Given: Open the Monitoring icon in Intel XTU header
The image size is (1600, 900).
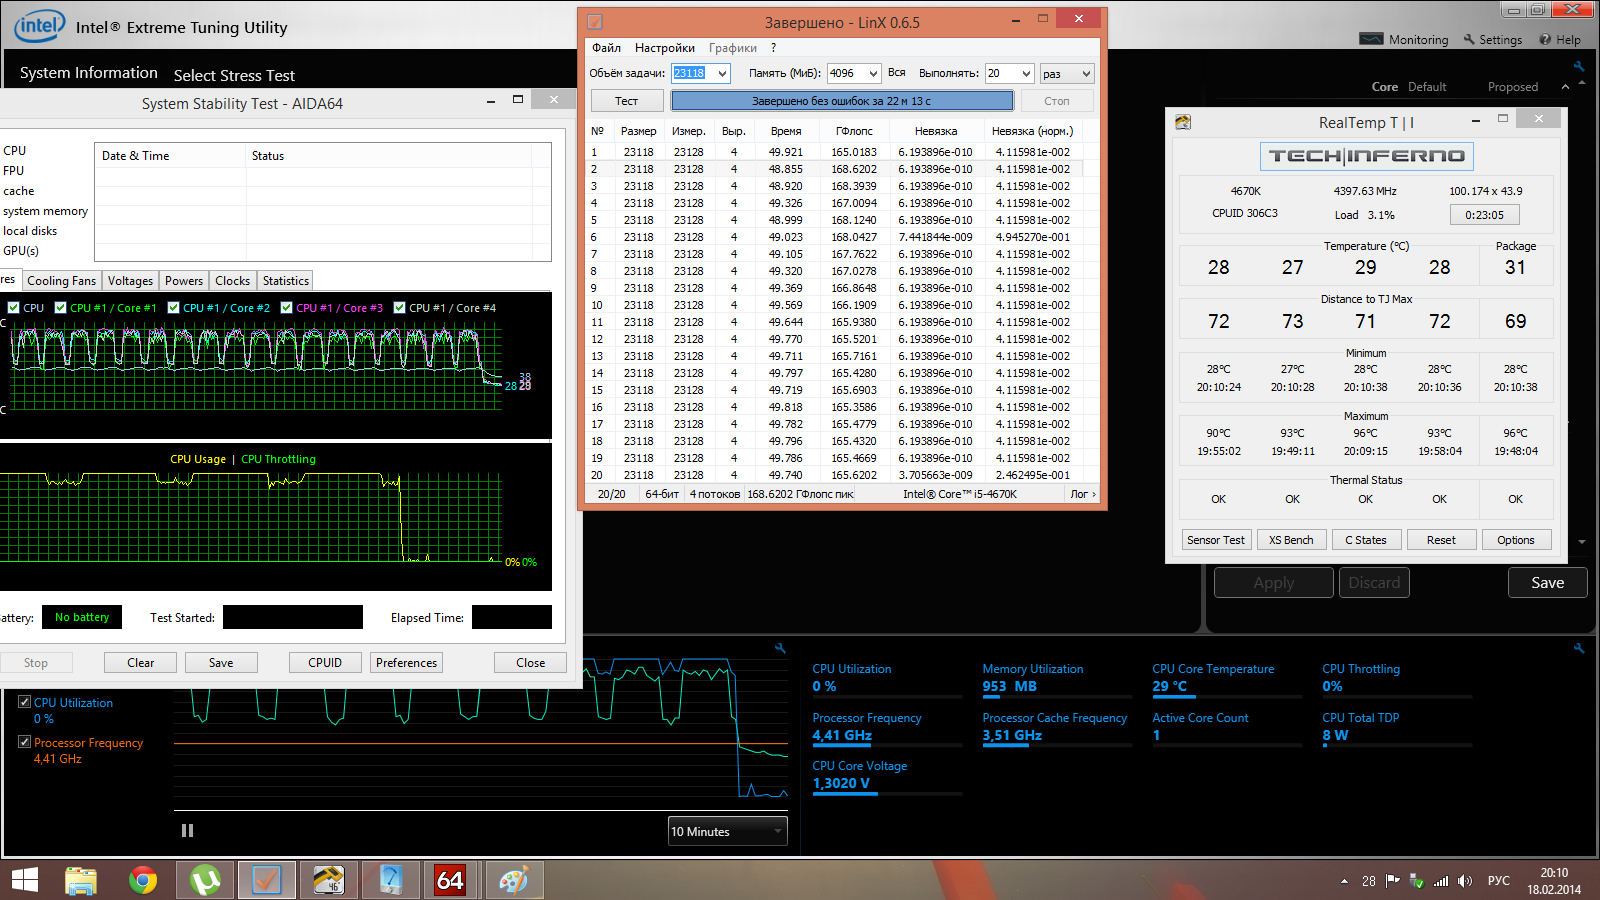Looking at the screenshot, I should pos(1371,39).
